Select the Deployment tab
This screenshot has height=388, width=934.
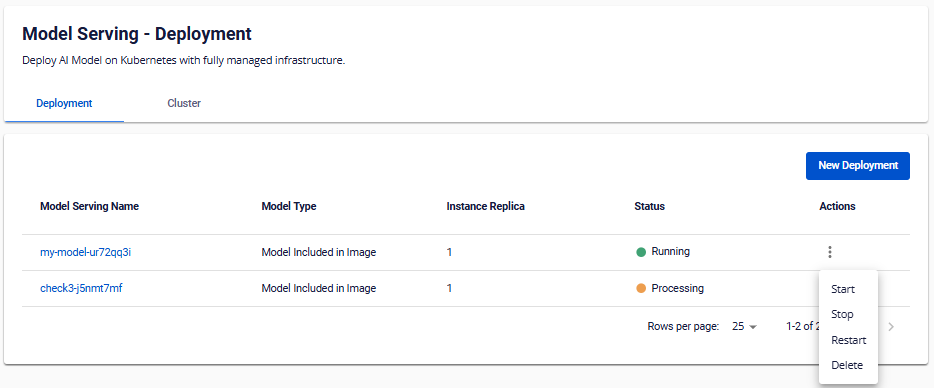tap(64, 103)
